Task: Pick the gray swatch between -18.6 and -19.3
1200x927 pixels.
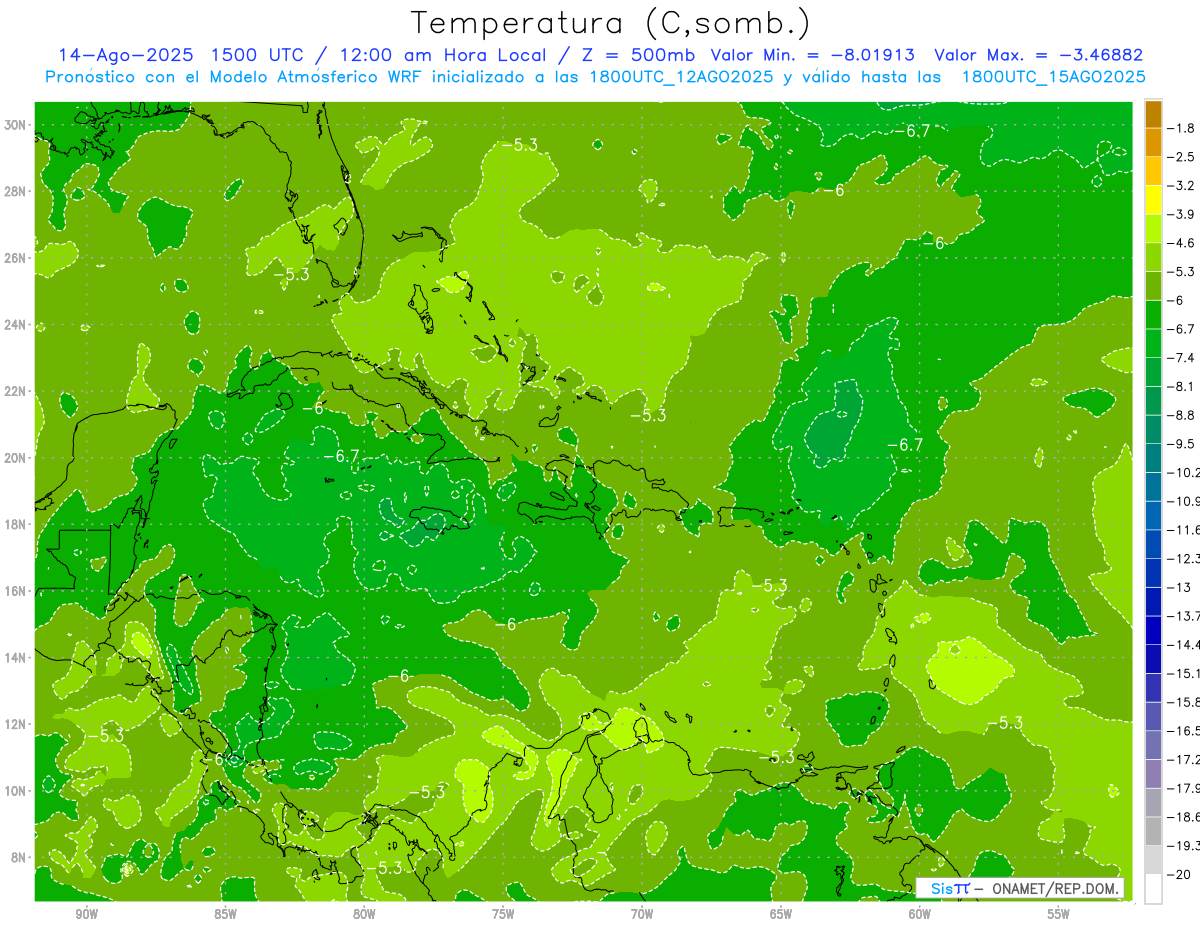Action: 1153,831
